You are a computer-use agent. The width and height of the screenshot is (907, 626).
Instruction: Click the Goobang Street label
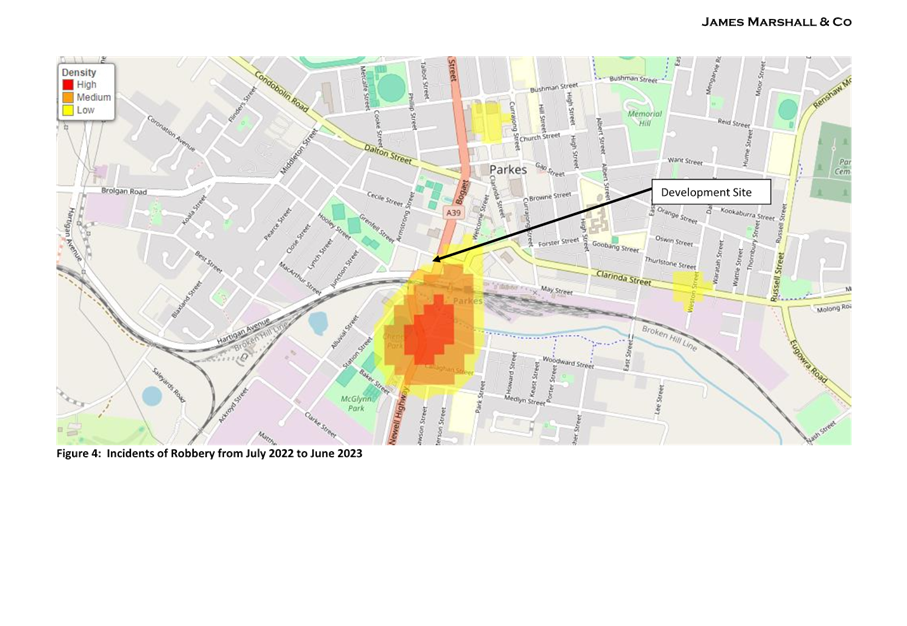click(x=615, y=247)
